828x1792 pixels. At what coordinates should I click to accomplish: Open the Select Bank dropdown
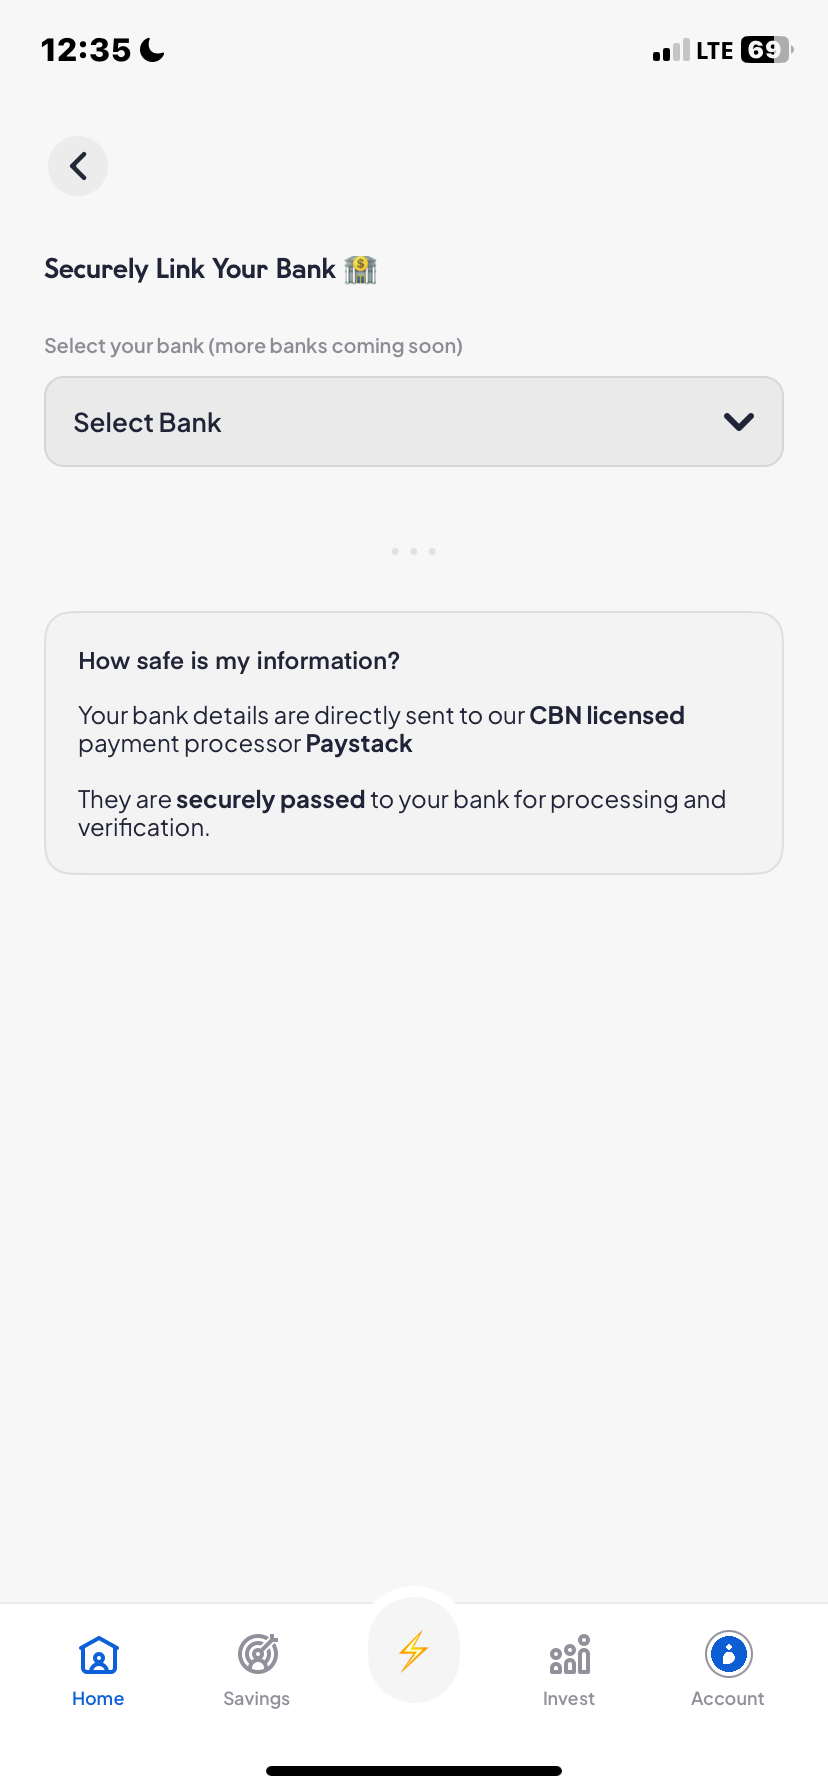click(x=413, y=421)
